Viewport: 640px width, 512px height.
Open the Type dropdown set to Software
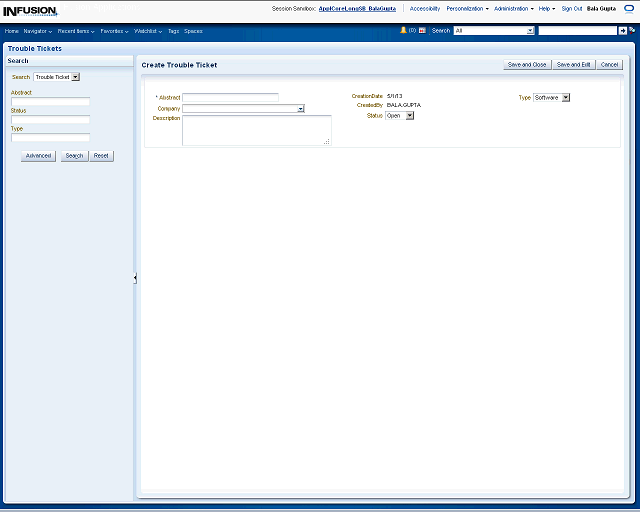click(x=565, y=98)
